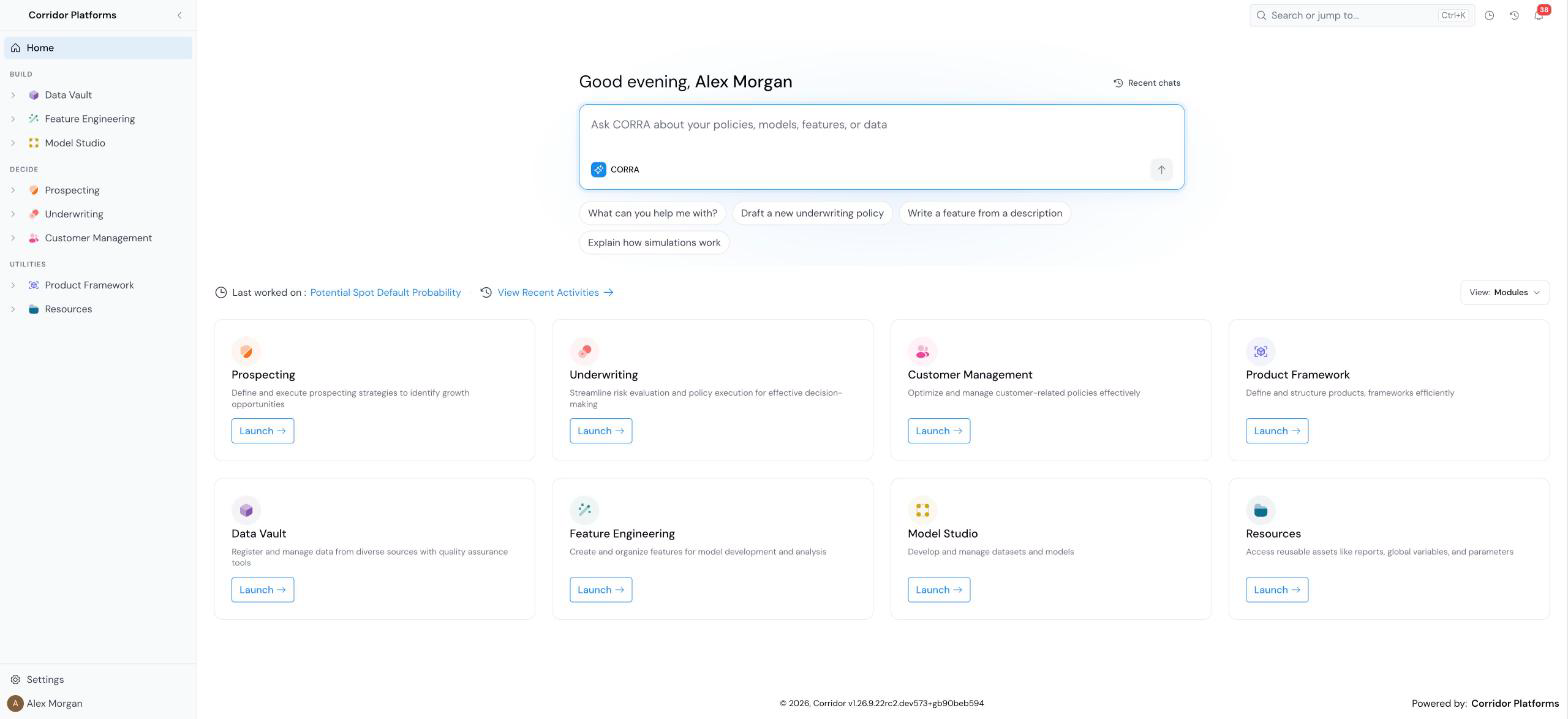Open Recent chats
Image resolution: width=1568 pixels, height=719 pixels.
coord(1147,83)
